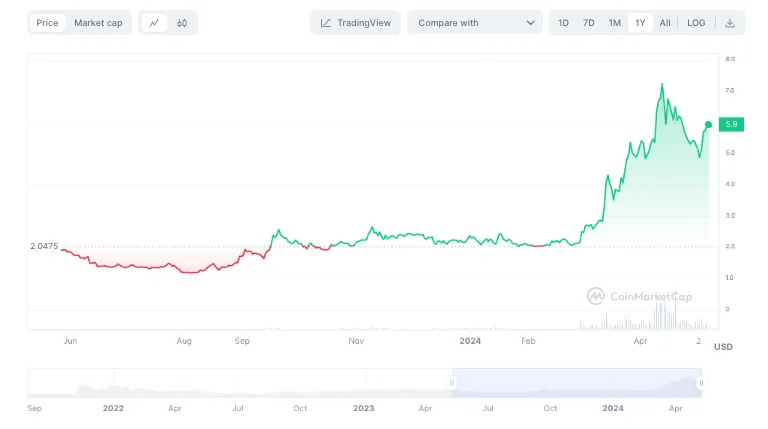Toggle the LOG scale option
Screen dimensions: 768x429
696,23
